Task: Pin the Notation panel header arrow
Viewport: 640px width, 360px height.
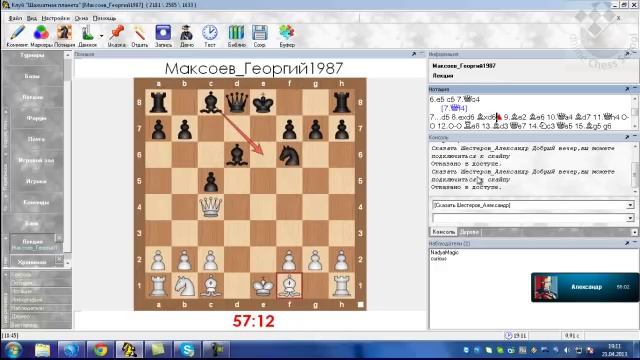Action: click(x=627, y=89)
